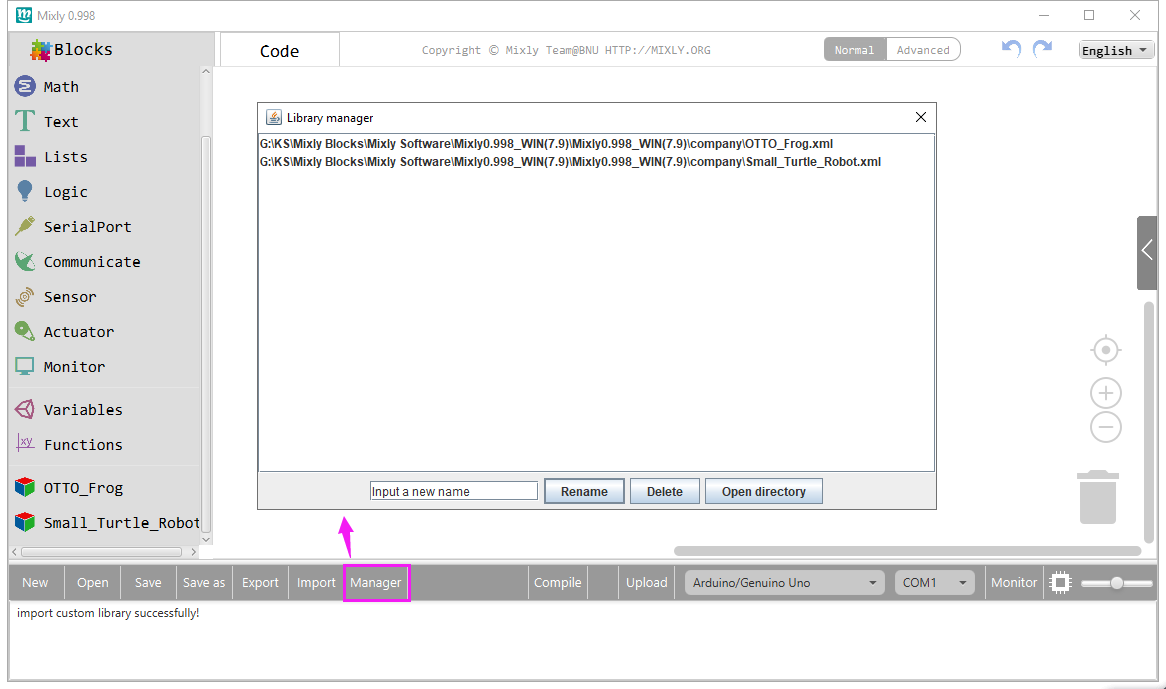This screenshot has height=689, width=1166.
Task: Switch to the Blocks tab
Action: 72,50
